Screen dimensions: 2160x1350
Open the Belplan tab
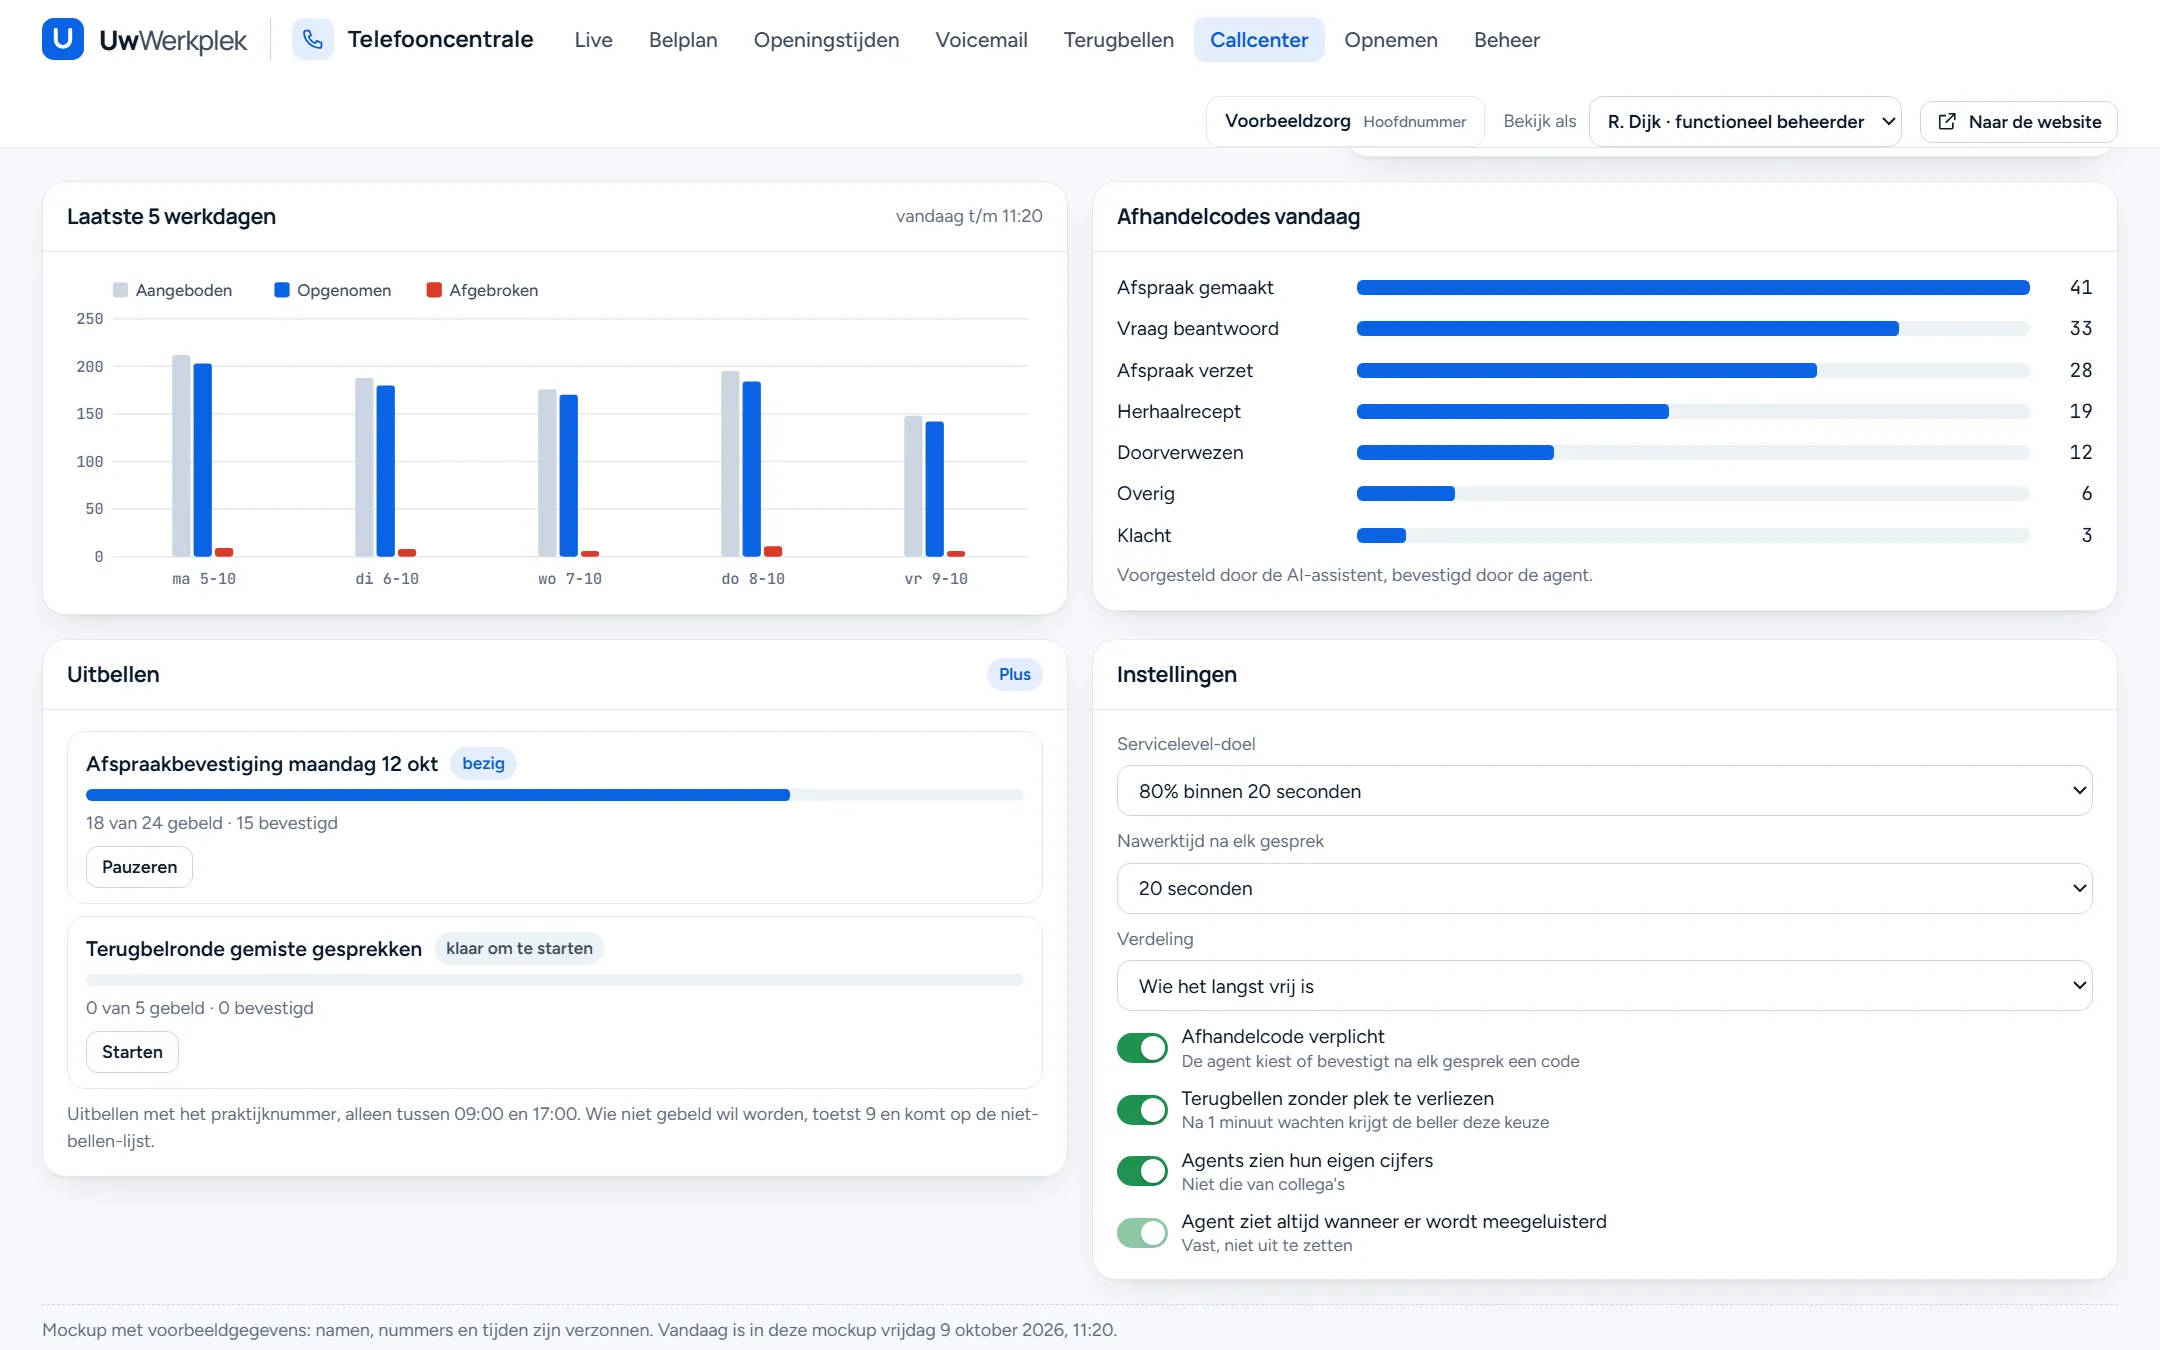[x=683, y=40]
